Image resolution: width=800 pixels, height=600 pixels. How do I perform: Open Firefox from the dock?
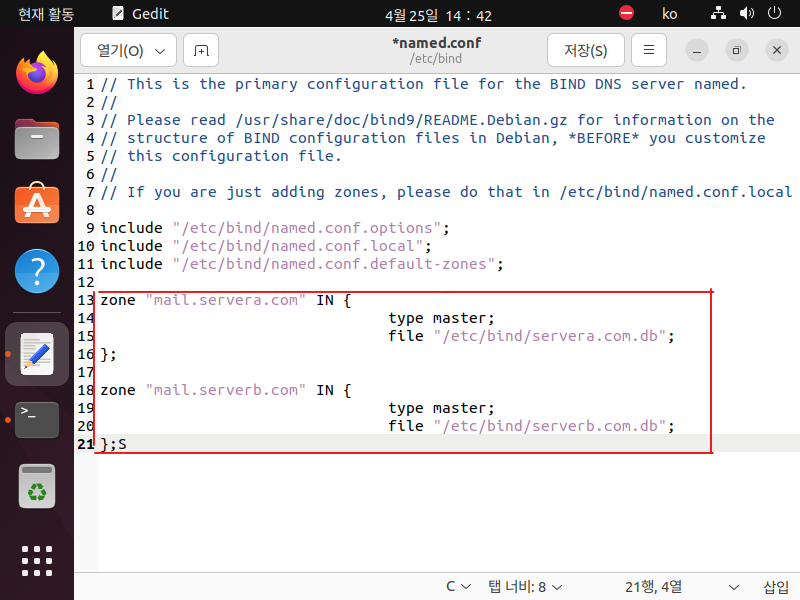click(37, 73)
